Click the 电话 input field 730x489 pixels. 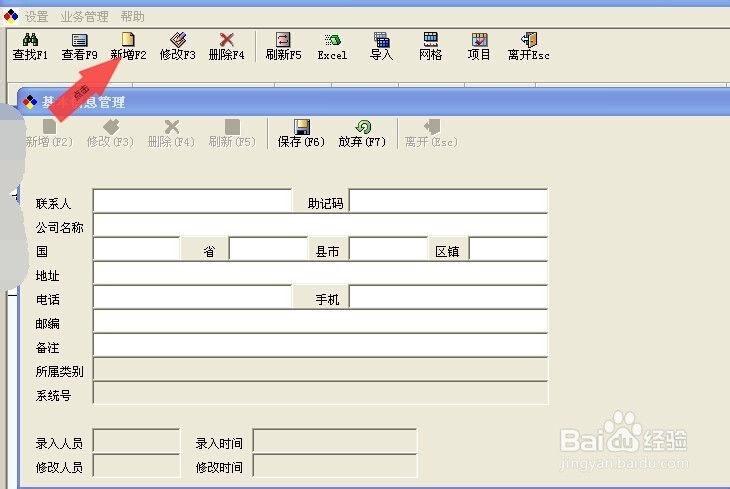click(x=193, y=297)
